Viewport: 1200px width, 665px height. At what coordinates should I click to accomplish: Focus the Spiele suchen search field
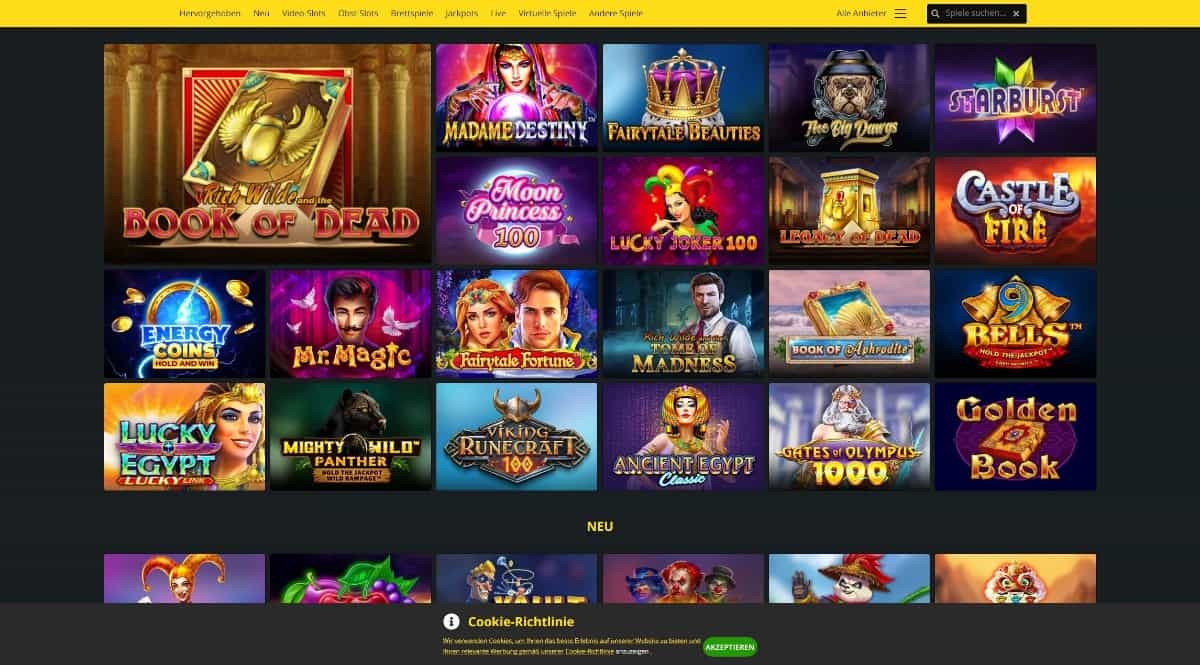[x=976, y=14]
